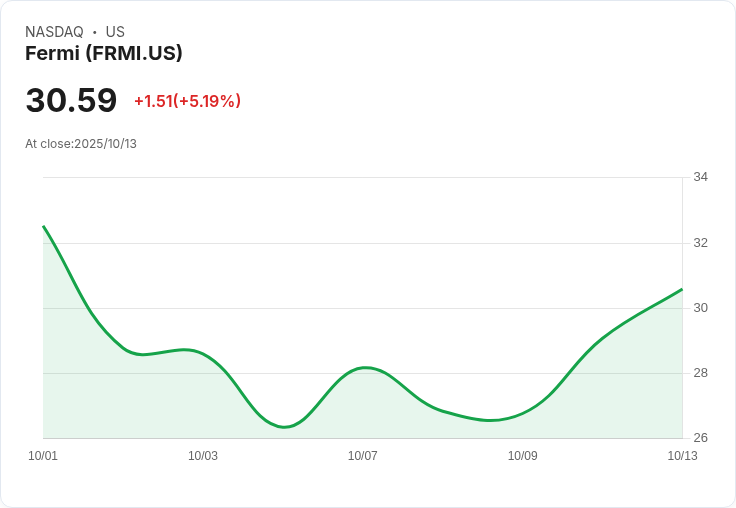This screenshot has width=736, height=508.
Task: Click the 34 y-axis price label
Action: (x=700, y=177)
